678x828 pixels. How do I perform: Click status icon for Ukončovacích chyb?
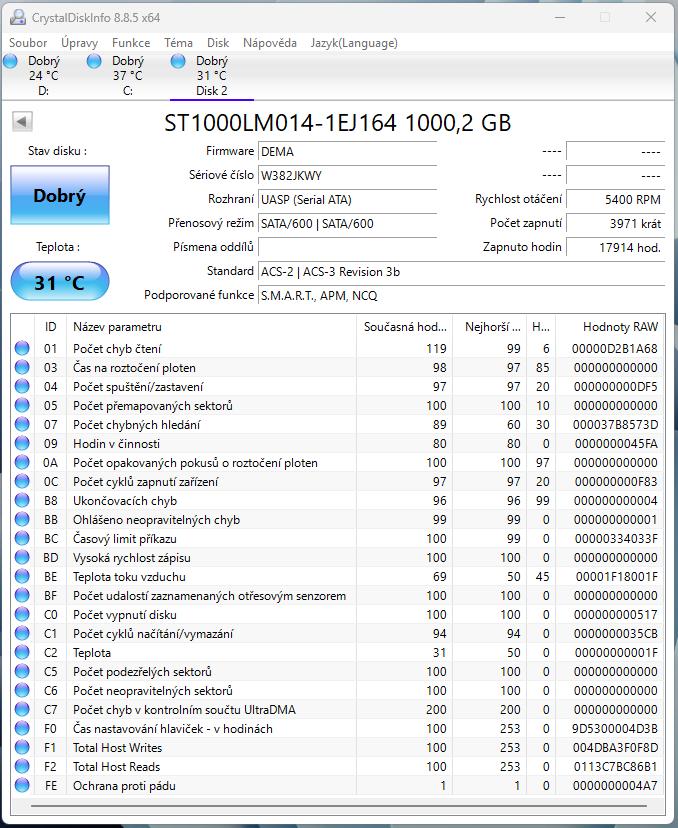[x=22, y=500]
